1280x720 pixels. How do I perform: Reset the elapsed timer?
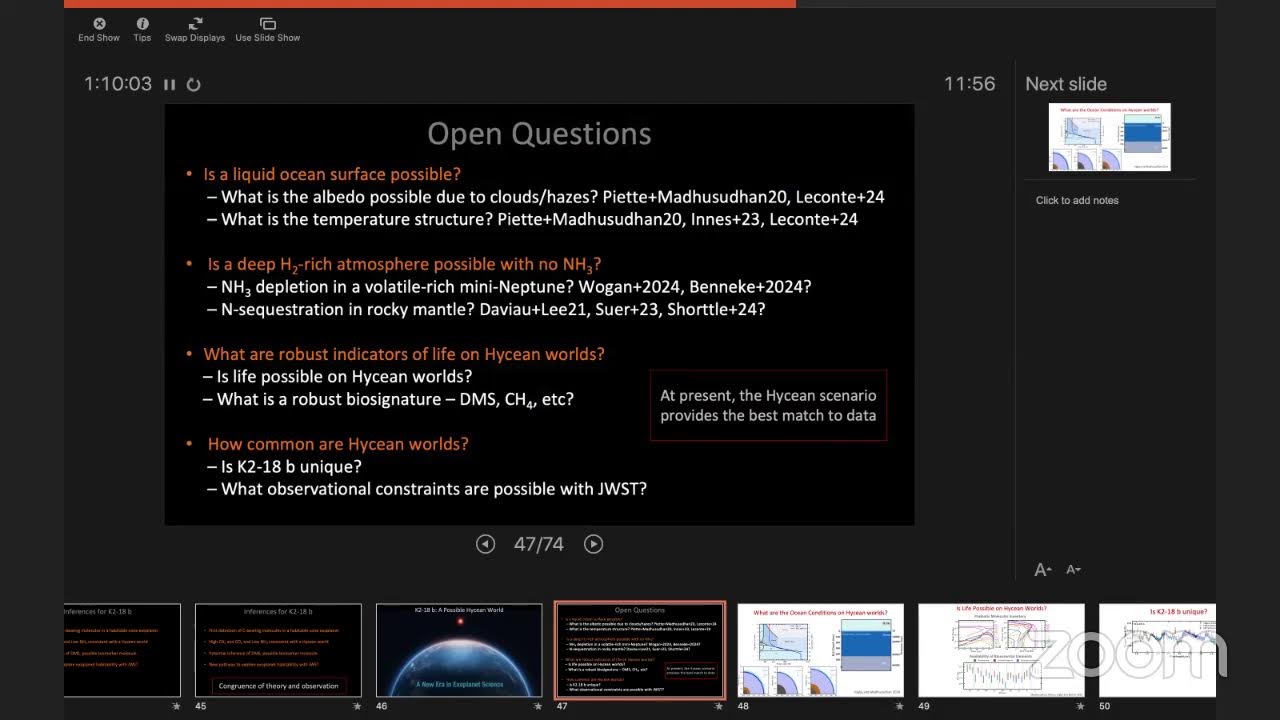(x=194, y=85)
